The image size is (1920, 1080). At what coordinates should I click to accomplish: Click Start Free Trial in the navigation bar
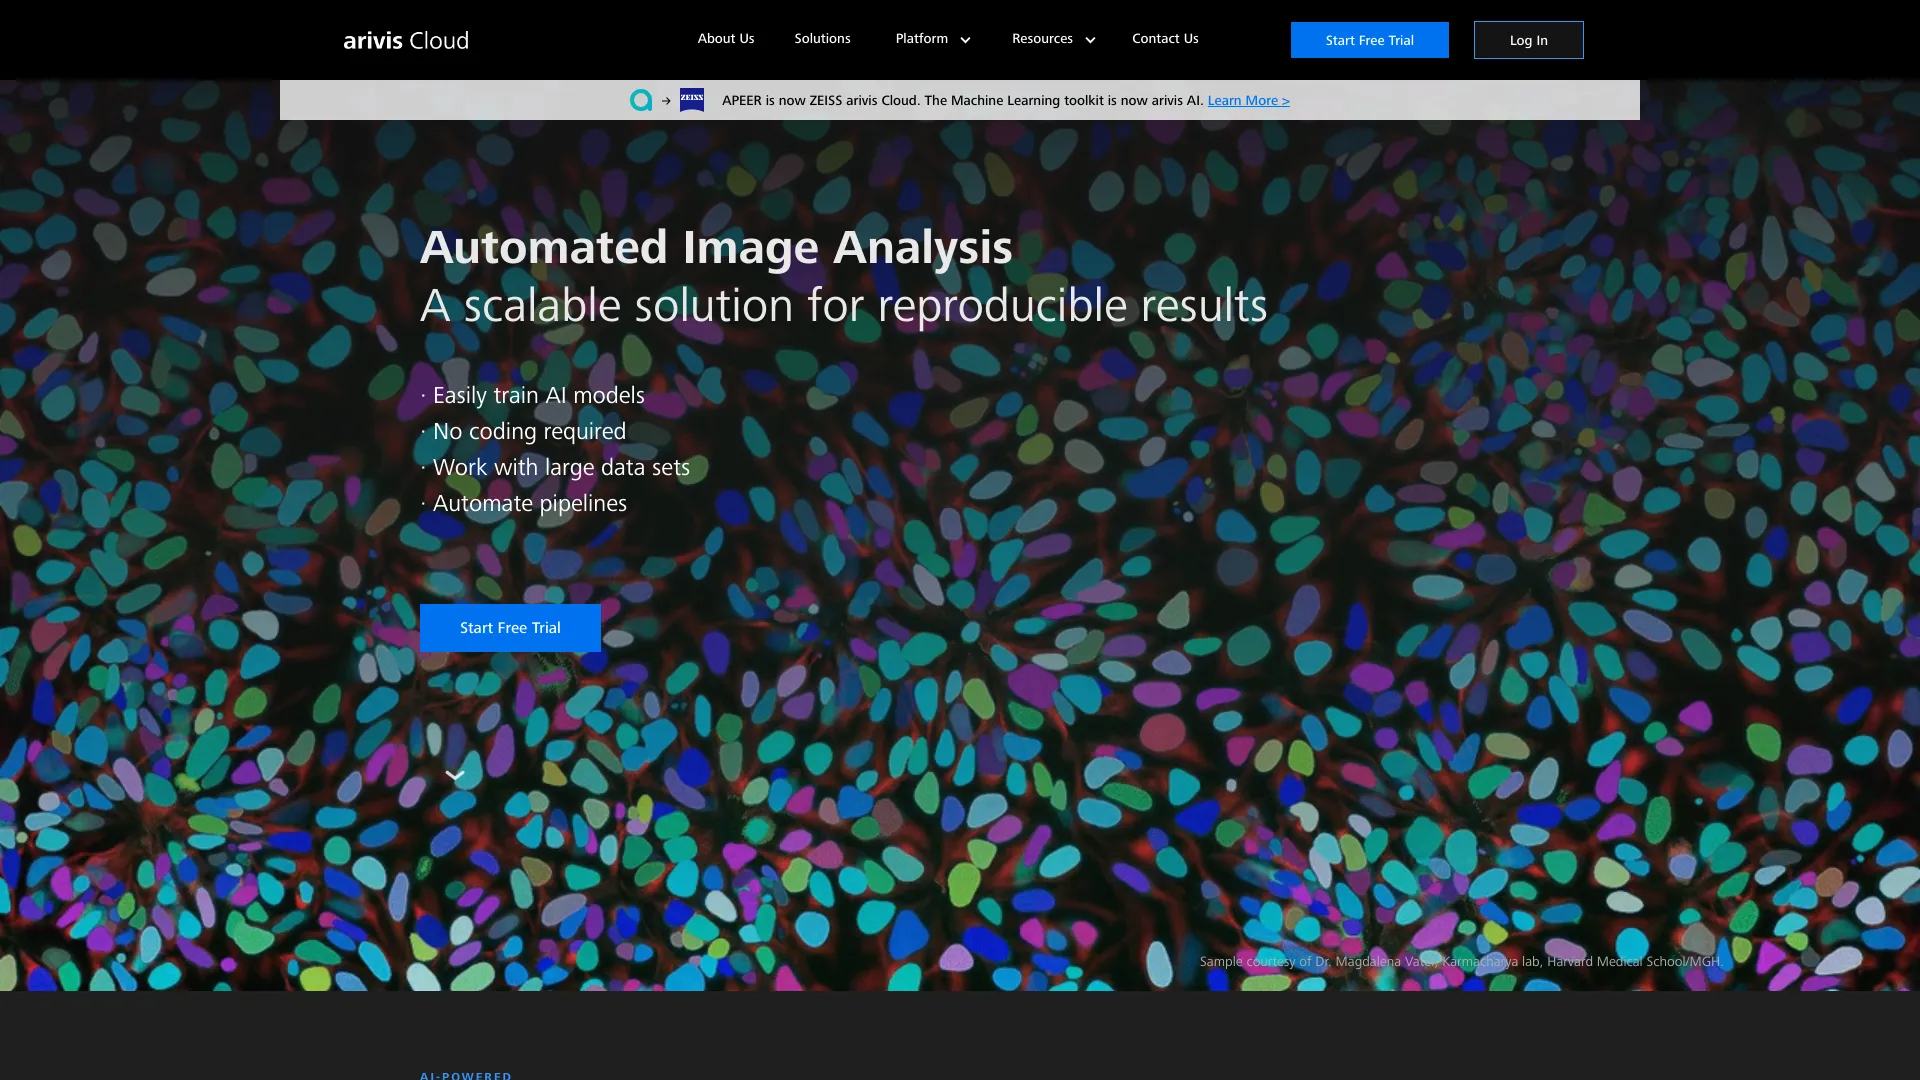tap(1369, 40)
